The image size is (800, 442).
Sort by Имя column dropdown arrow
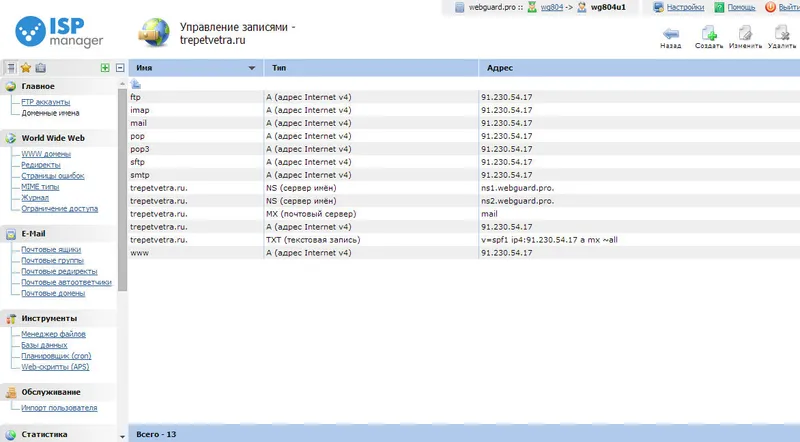[252, 68]
